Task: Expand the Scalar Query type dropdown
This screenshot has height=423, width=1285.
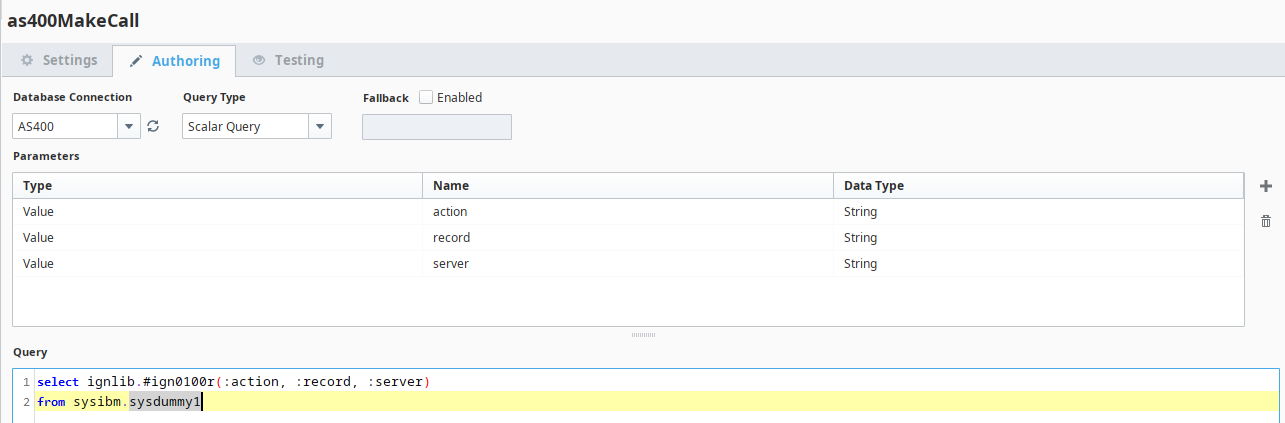Action: [319, 126]
